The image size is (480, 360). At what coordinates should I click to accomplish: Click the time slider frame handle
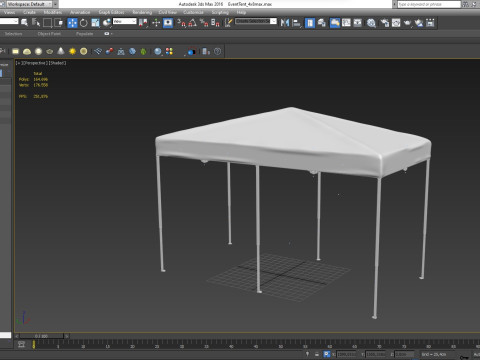[41, 336]
